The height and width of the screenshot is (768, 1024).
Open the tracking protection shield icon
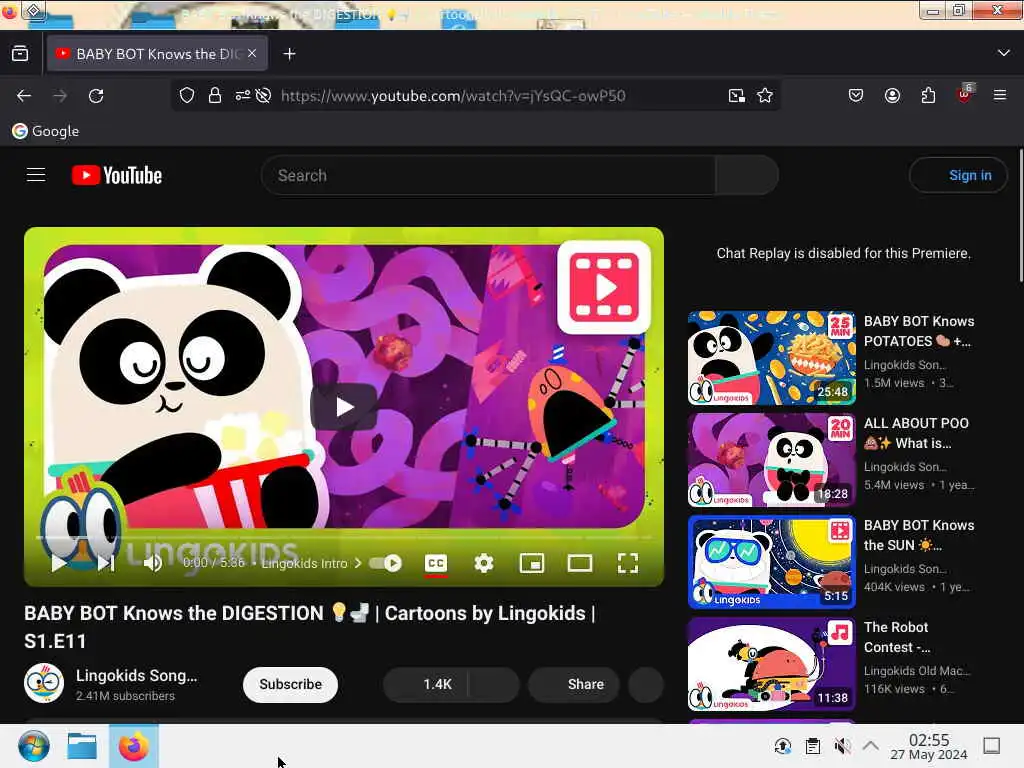(187, 95)
